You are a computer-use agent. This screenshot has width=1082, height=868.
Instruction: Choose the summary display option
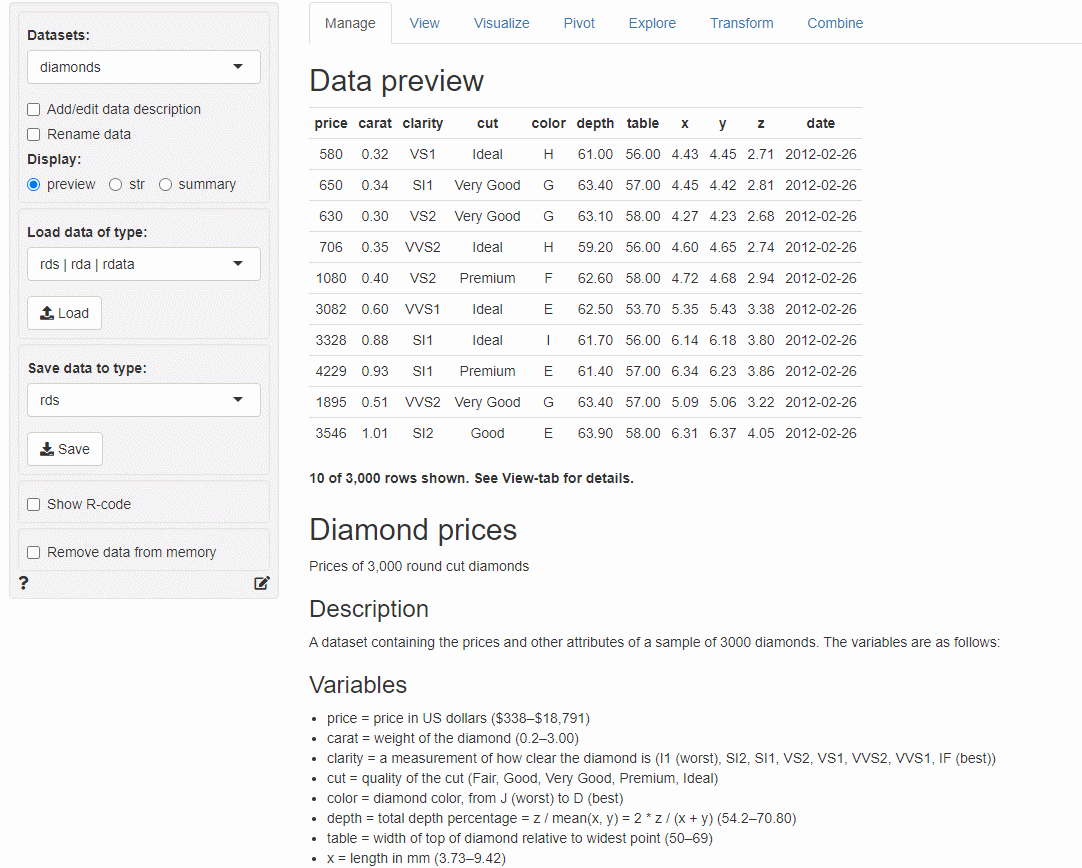tap(166, 184)
